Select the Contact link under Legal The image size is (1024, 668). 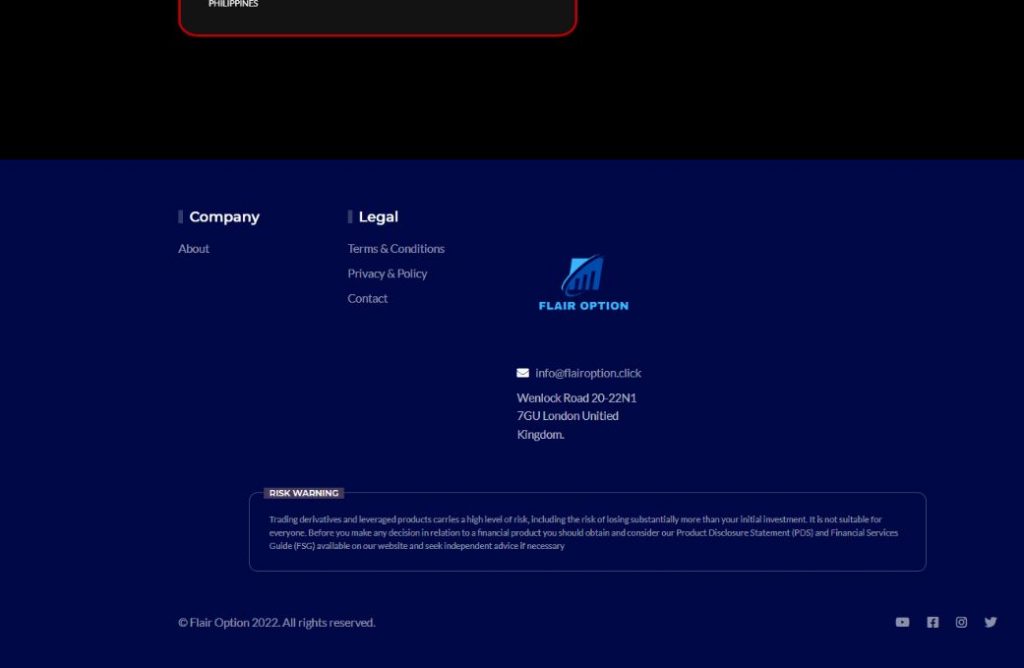point(367,299)
